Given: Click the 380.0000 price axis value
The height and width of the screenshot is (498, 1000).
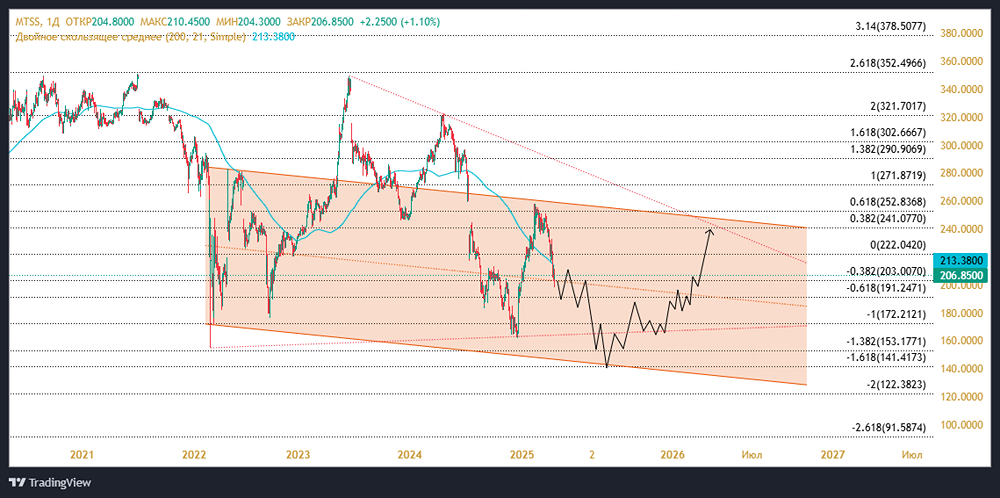Looking at the screenshot, I should 962,33.
